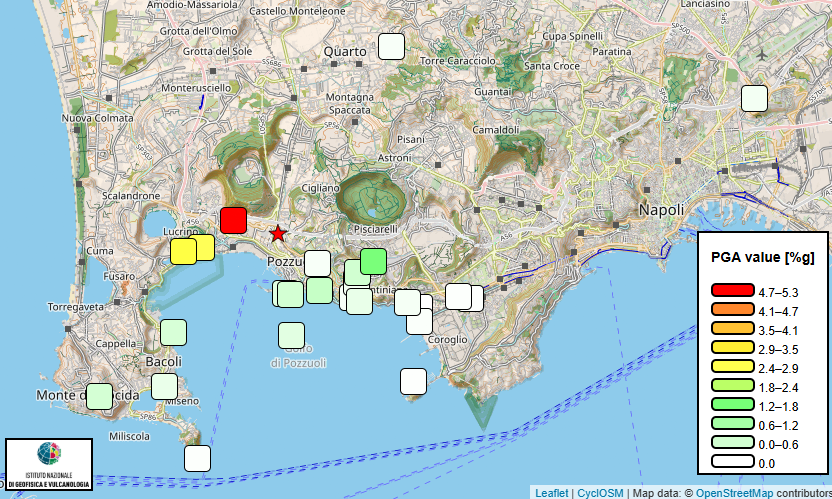Viewport: 832px width, 499px height.
Task: Select the station marker beside Miseno label
Action: pyautogui.click(x=164, y=386)
